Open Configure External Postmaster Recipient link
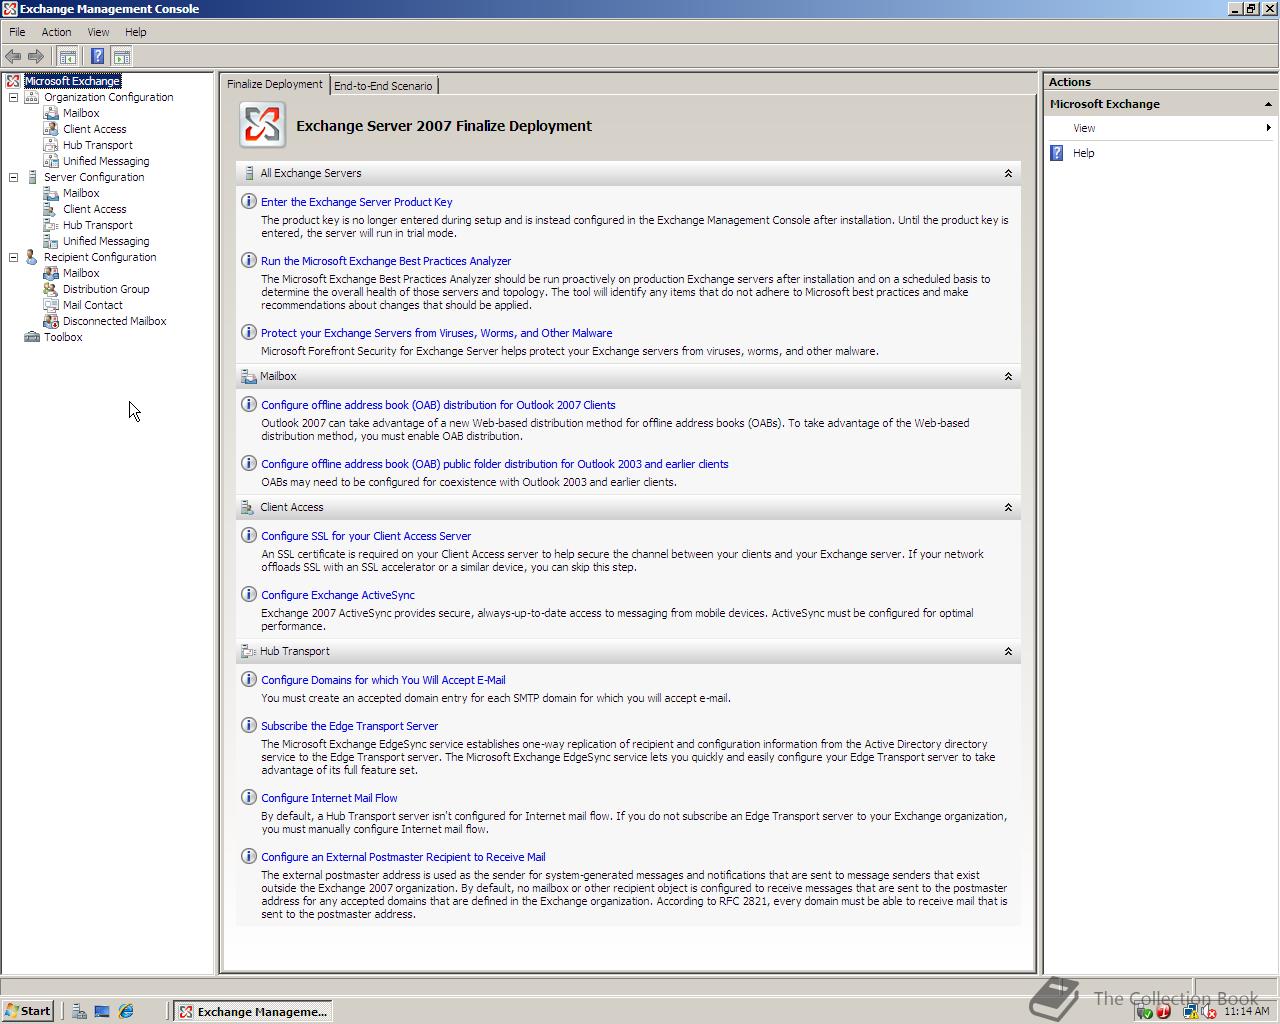 403,857
